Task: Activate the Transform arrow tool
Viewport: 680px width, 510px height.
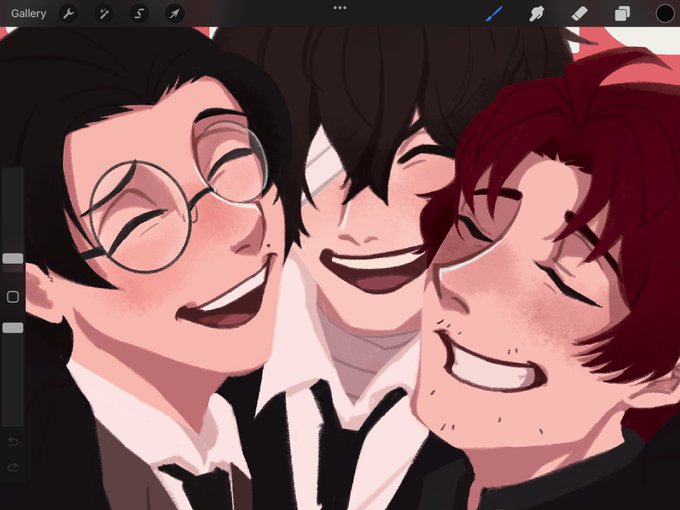Action: click(x=174, y=14)
